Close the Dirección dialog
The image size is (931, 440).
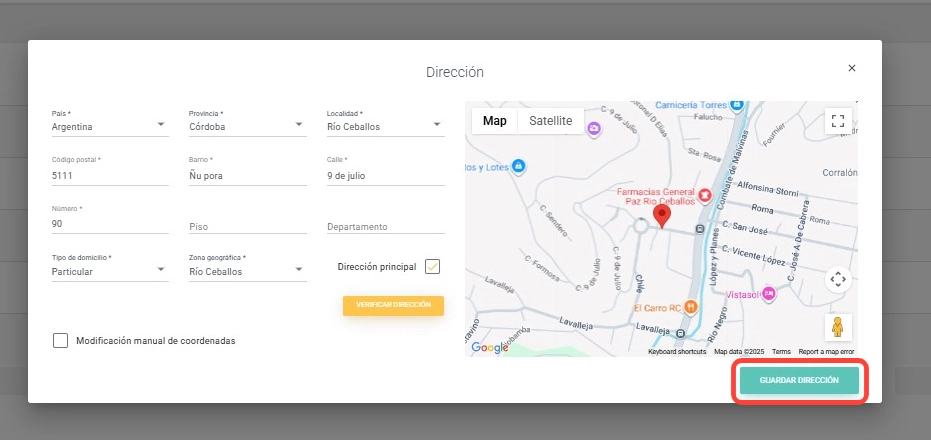[x=852, y=68]
